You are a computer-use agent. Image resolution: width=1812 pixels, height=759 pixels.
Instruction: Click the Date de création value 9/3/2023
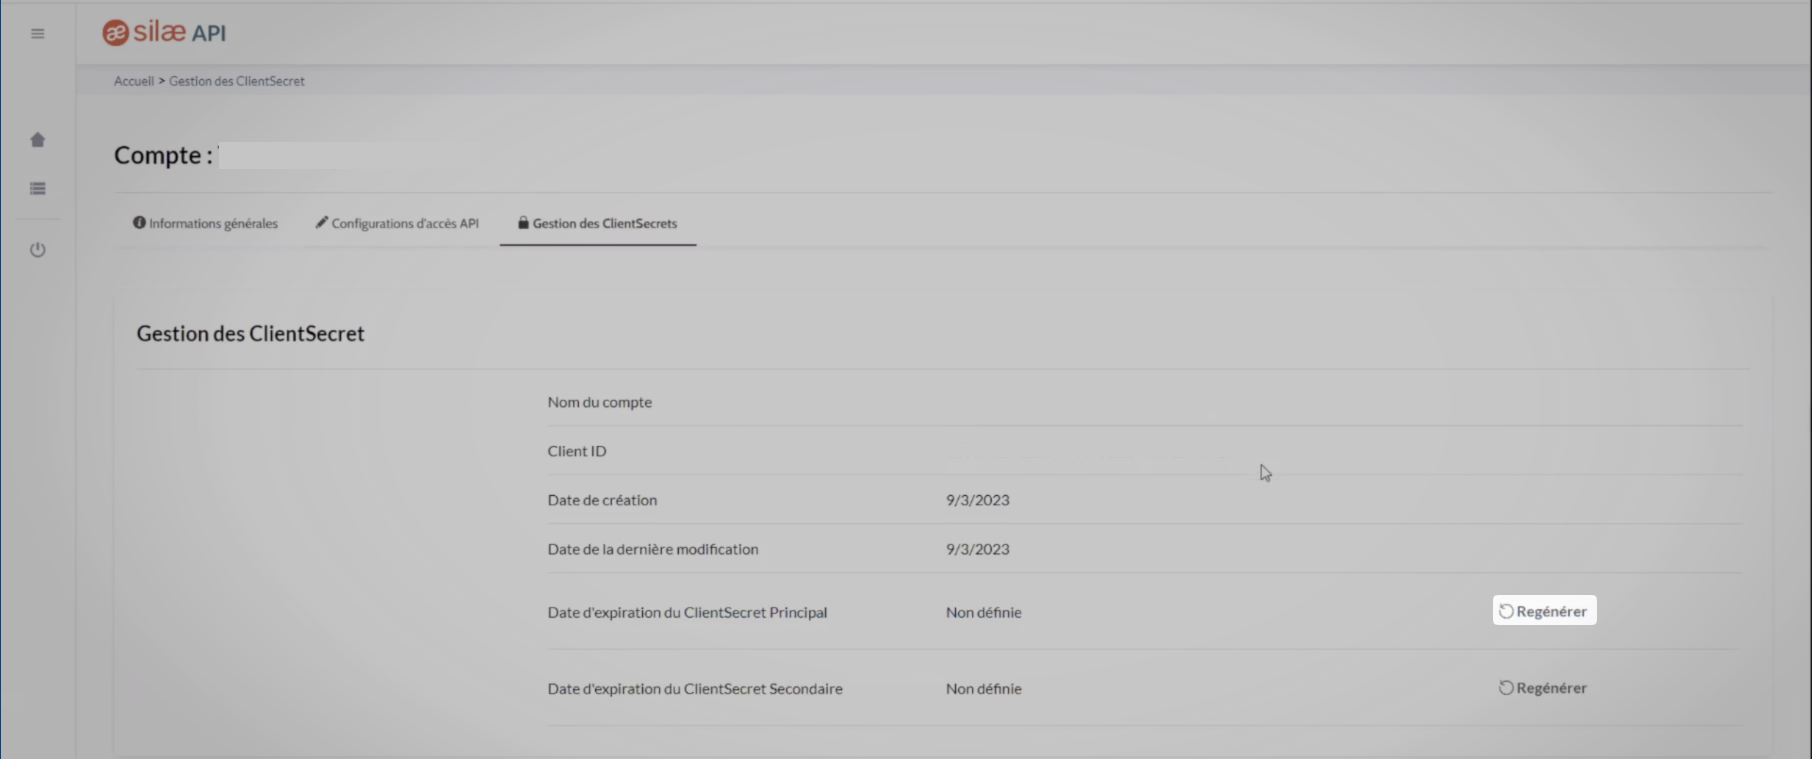pyautogui.click(x=977, y=500)
